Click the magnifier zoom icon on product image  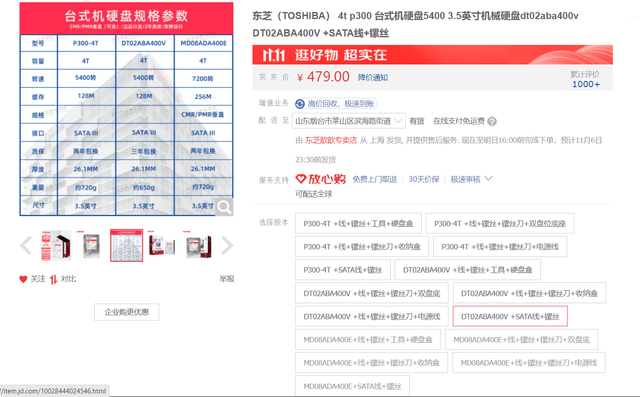tap(224, 207)
